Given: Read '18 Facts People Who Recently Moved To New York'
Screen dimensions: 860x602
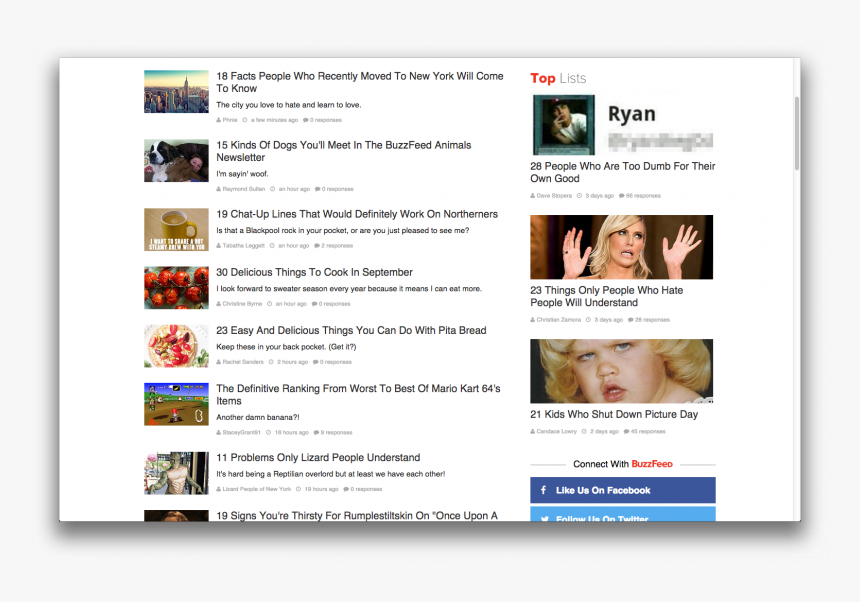Looking at the screenshot, I should (x=359, y=82).
